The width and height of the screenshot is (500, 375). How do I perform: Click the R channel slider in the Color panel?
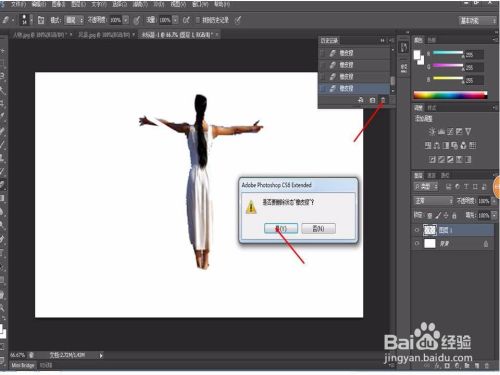[x=448, y=53]
